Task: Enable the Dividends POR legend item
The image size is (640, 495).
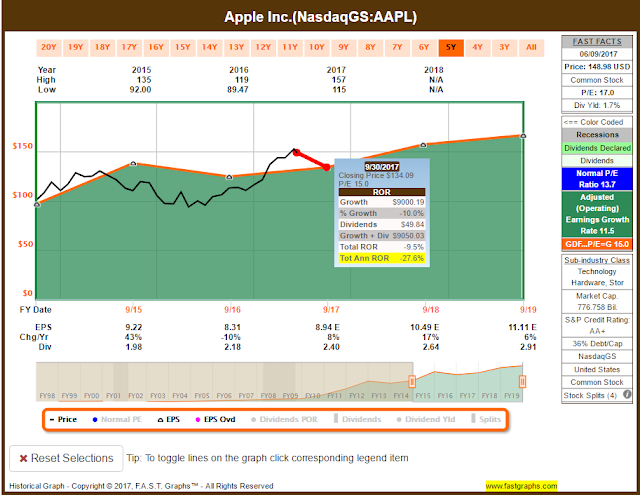Action: click(284, 419)
